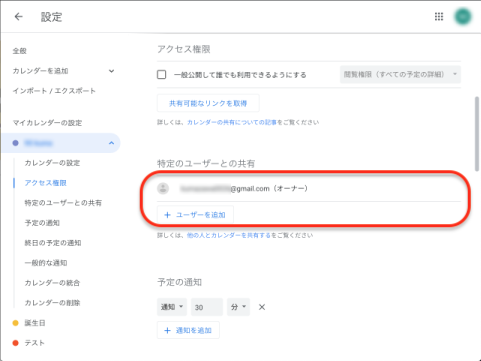481x361 pixels.
Task: Jump to カレンダーの削除 section
Action: click(52, 303)
